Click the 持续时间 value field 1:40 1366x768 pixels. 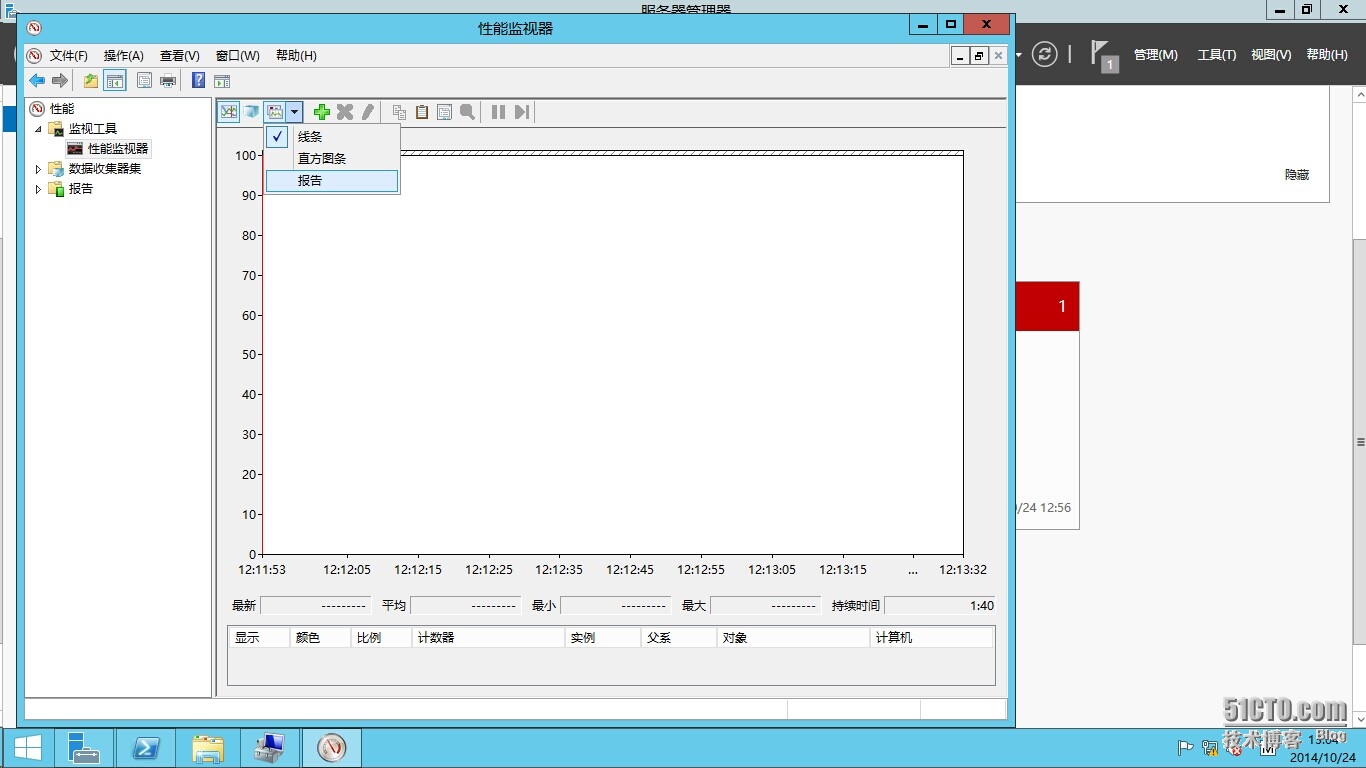[x=942, y=605]
